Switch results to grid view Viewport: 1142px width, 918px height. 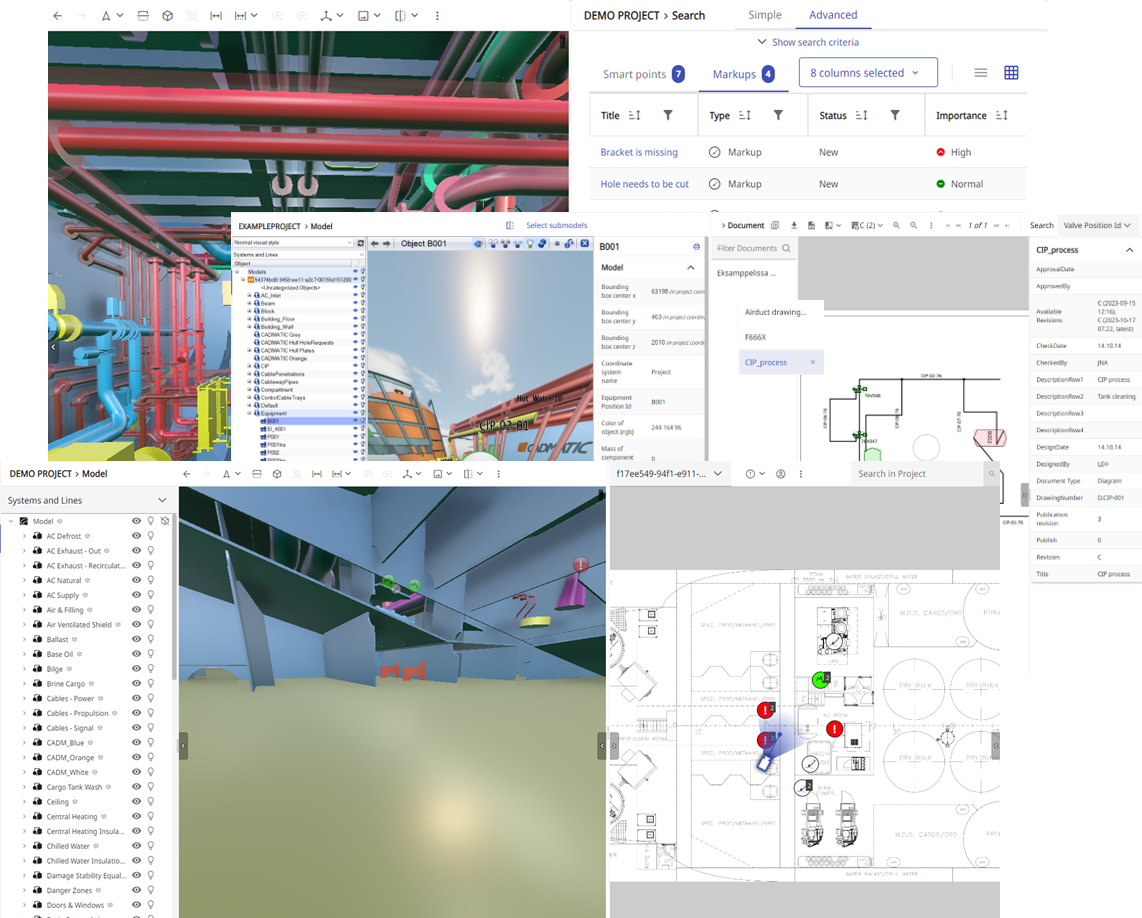[1011, 73]
